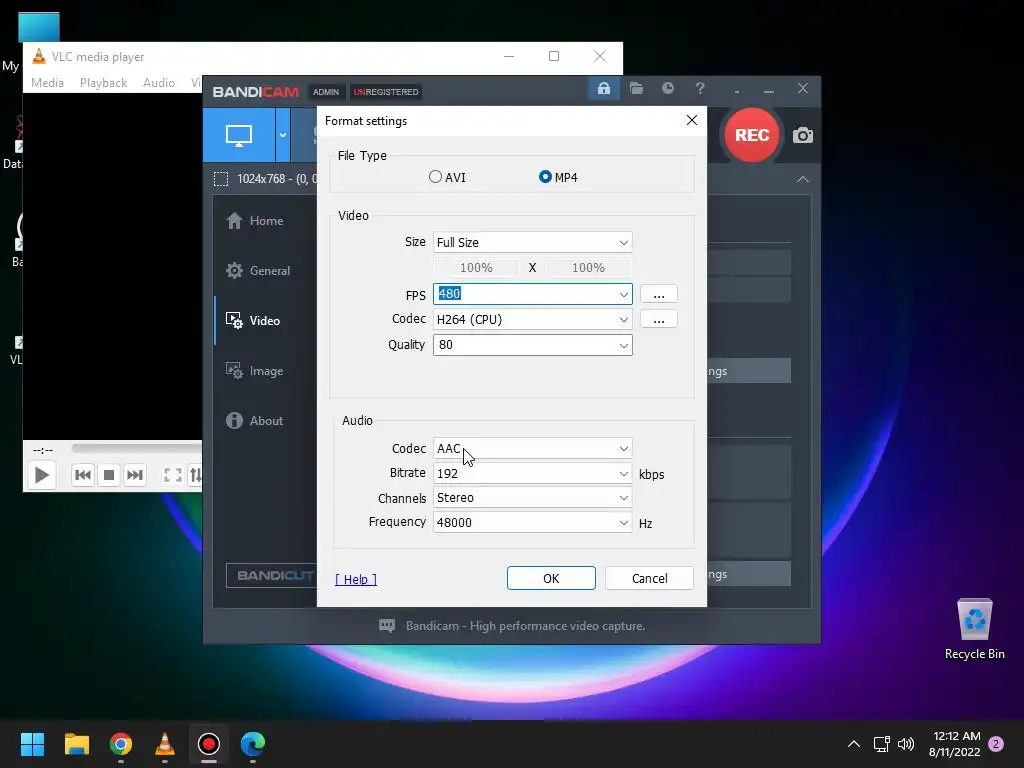Viewport: 1024px width, 768px height.
Task: Close the Format settings dialog
Action: 692,120
